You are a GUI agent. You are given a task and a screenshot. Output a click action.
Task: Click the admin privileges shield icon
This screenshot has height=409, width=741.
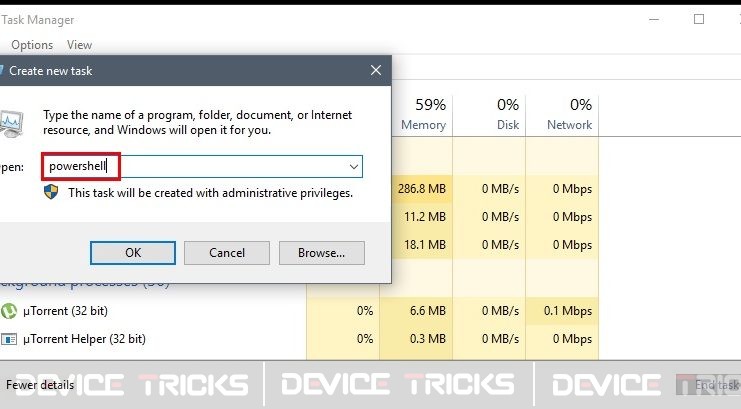pyautogui.click(x=51, y=192)
